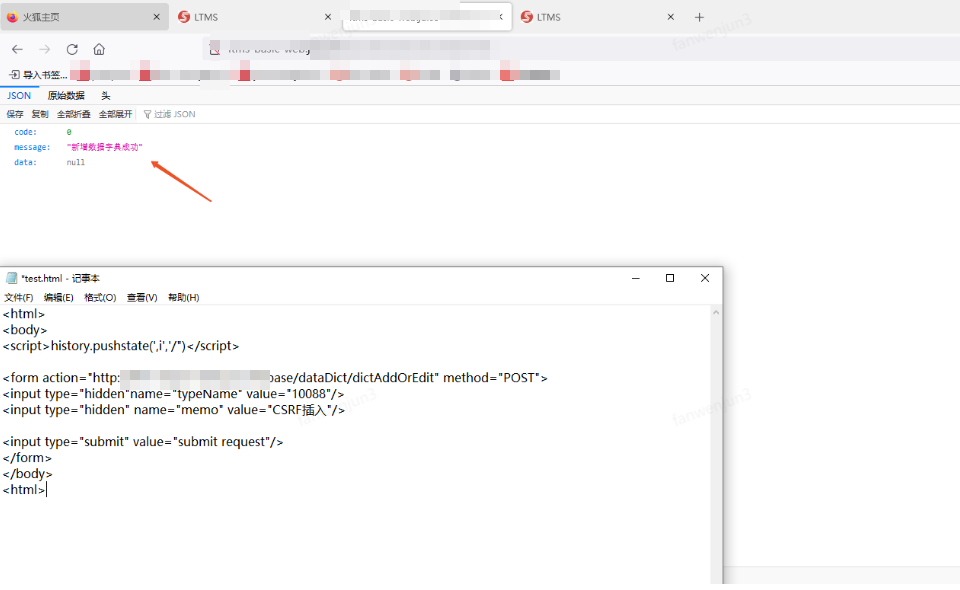Switch to 原始数据 raw data tab
The width and height of the screenshot is (960, 590).
66,96
